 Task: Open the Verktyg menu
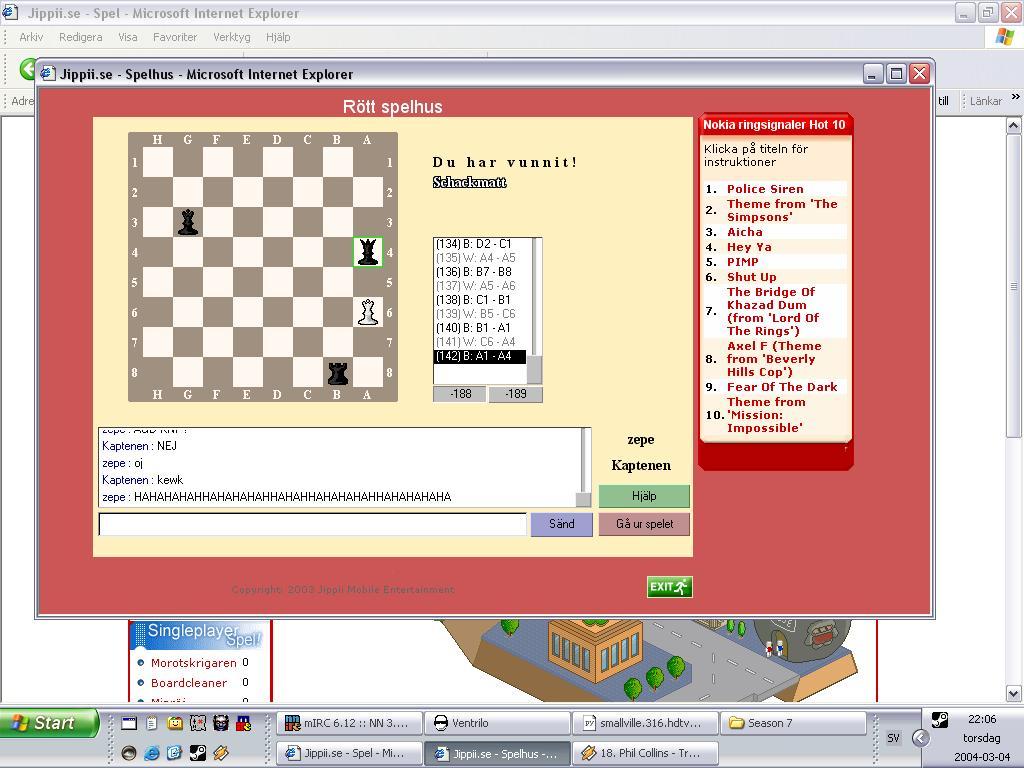(x=232, y=37)
